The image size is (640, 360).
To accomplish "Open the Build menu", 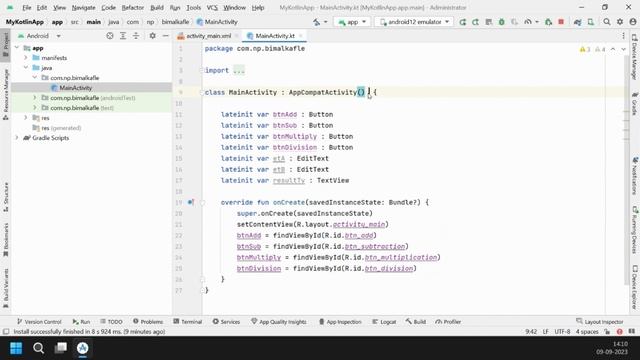I will coord(157,7).
